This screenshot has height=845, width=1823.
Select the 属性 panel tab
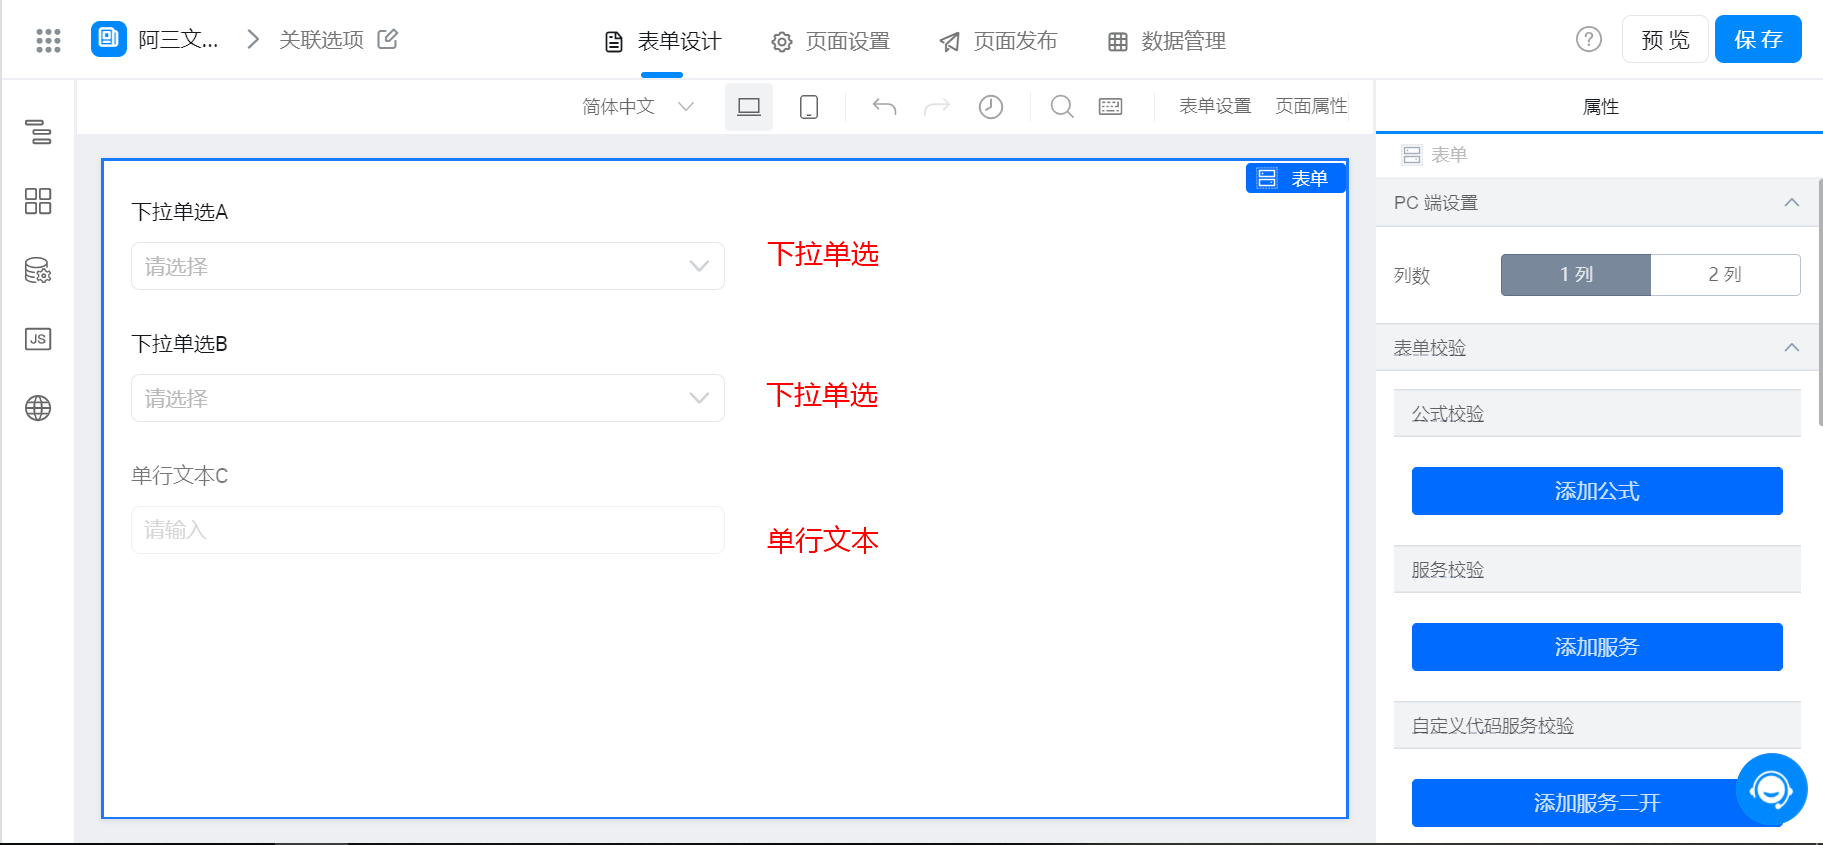(1600, 107)
